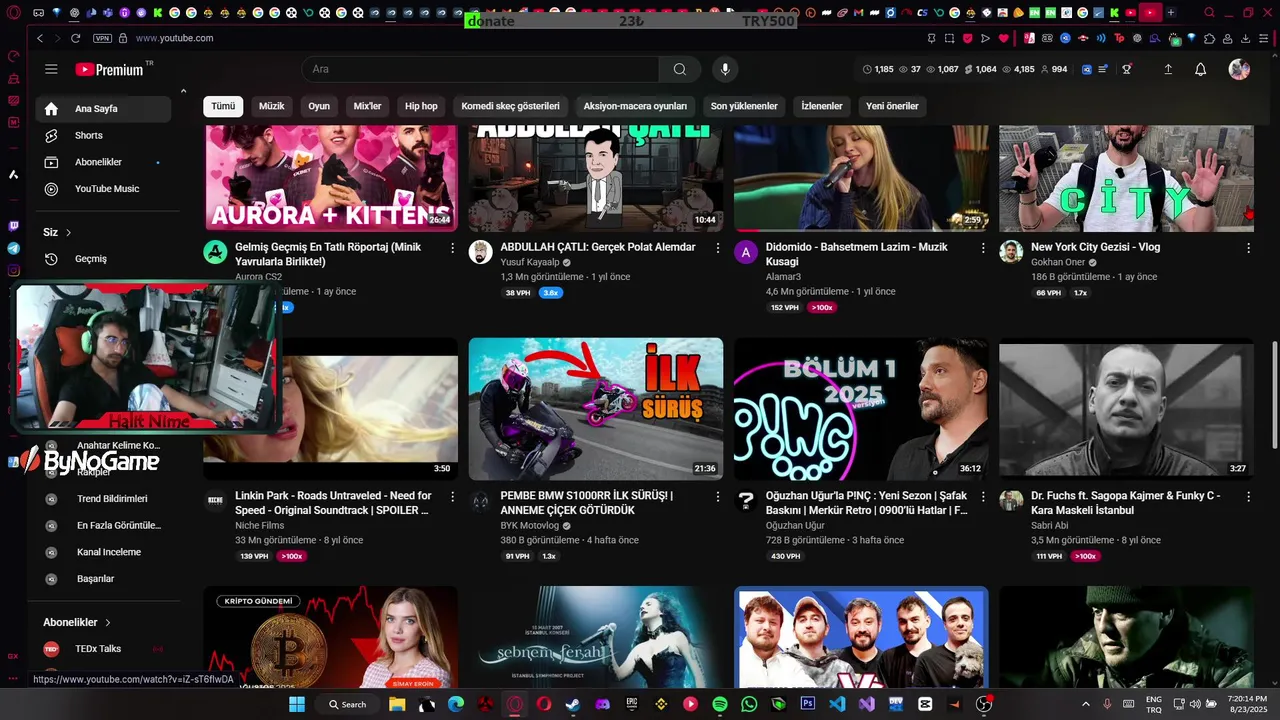This screenshot has width=1280, height=720.
Task: Click the VPN badge in address bar
Action: (x=102, y=38)
